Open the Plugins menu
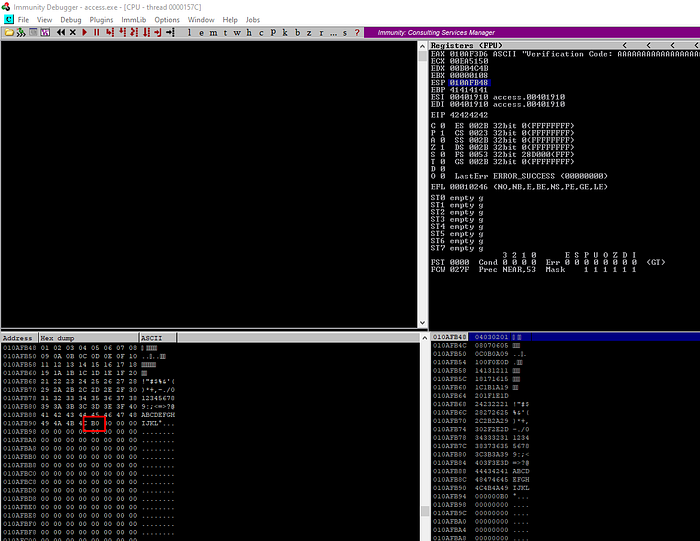The height and width of the screenshot is (541, 700). pos(101,19)
